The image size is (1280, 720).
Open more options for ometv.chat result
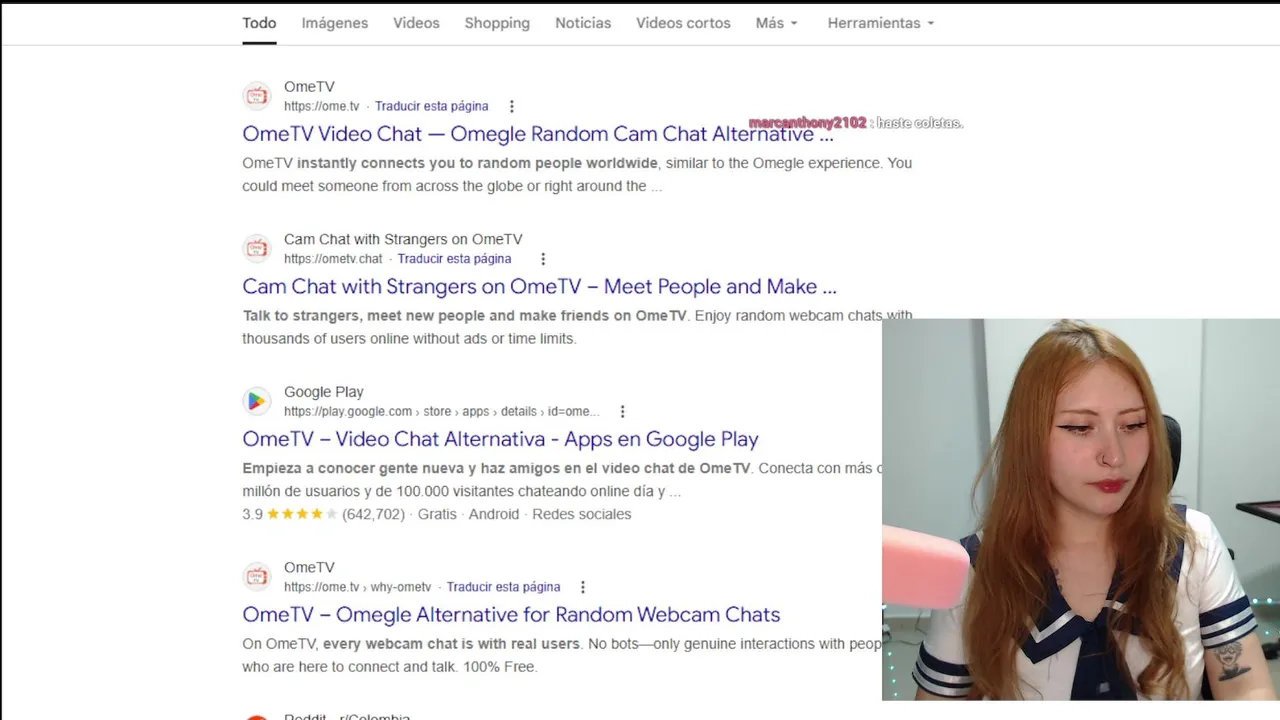point(543,259)
